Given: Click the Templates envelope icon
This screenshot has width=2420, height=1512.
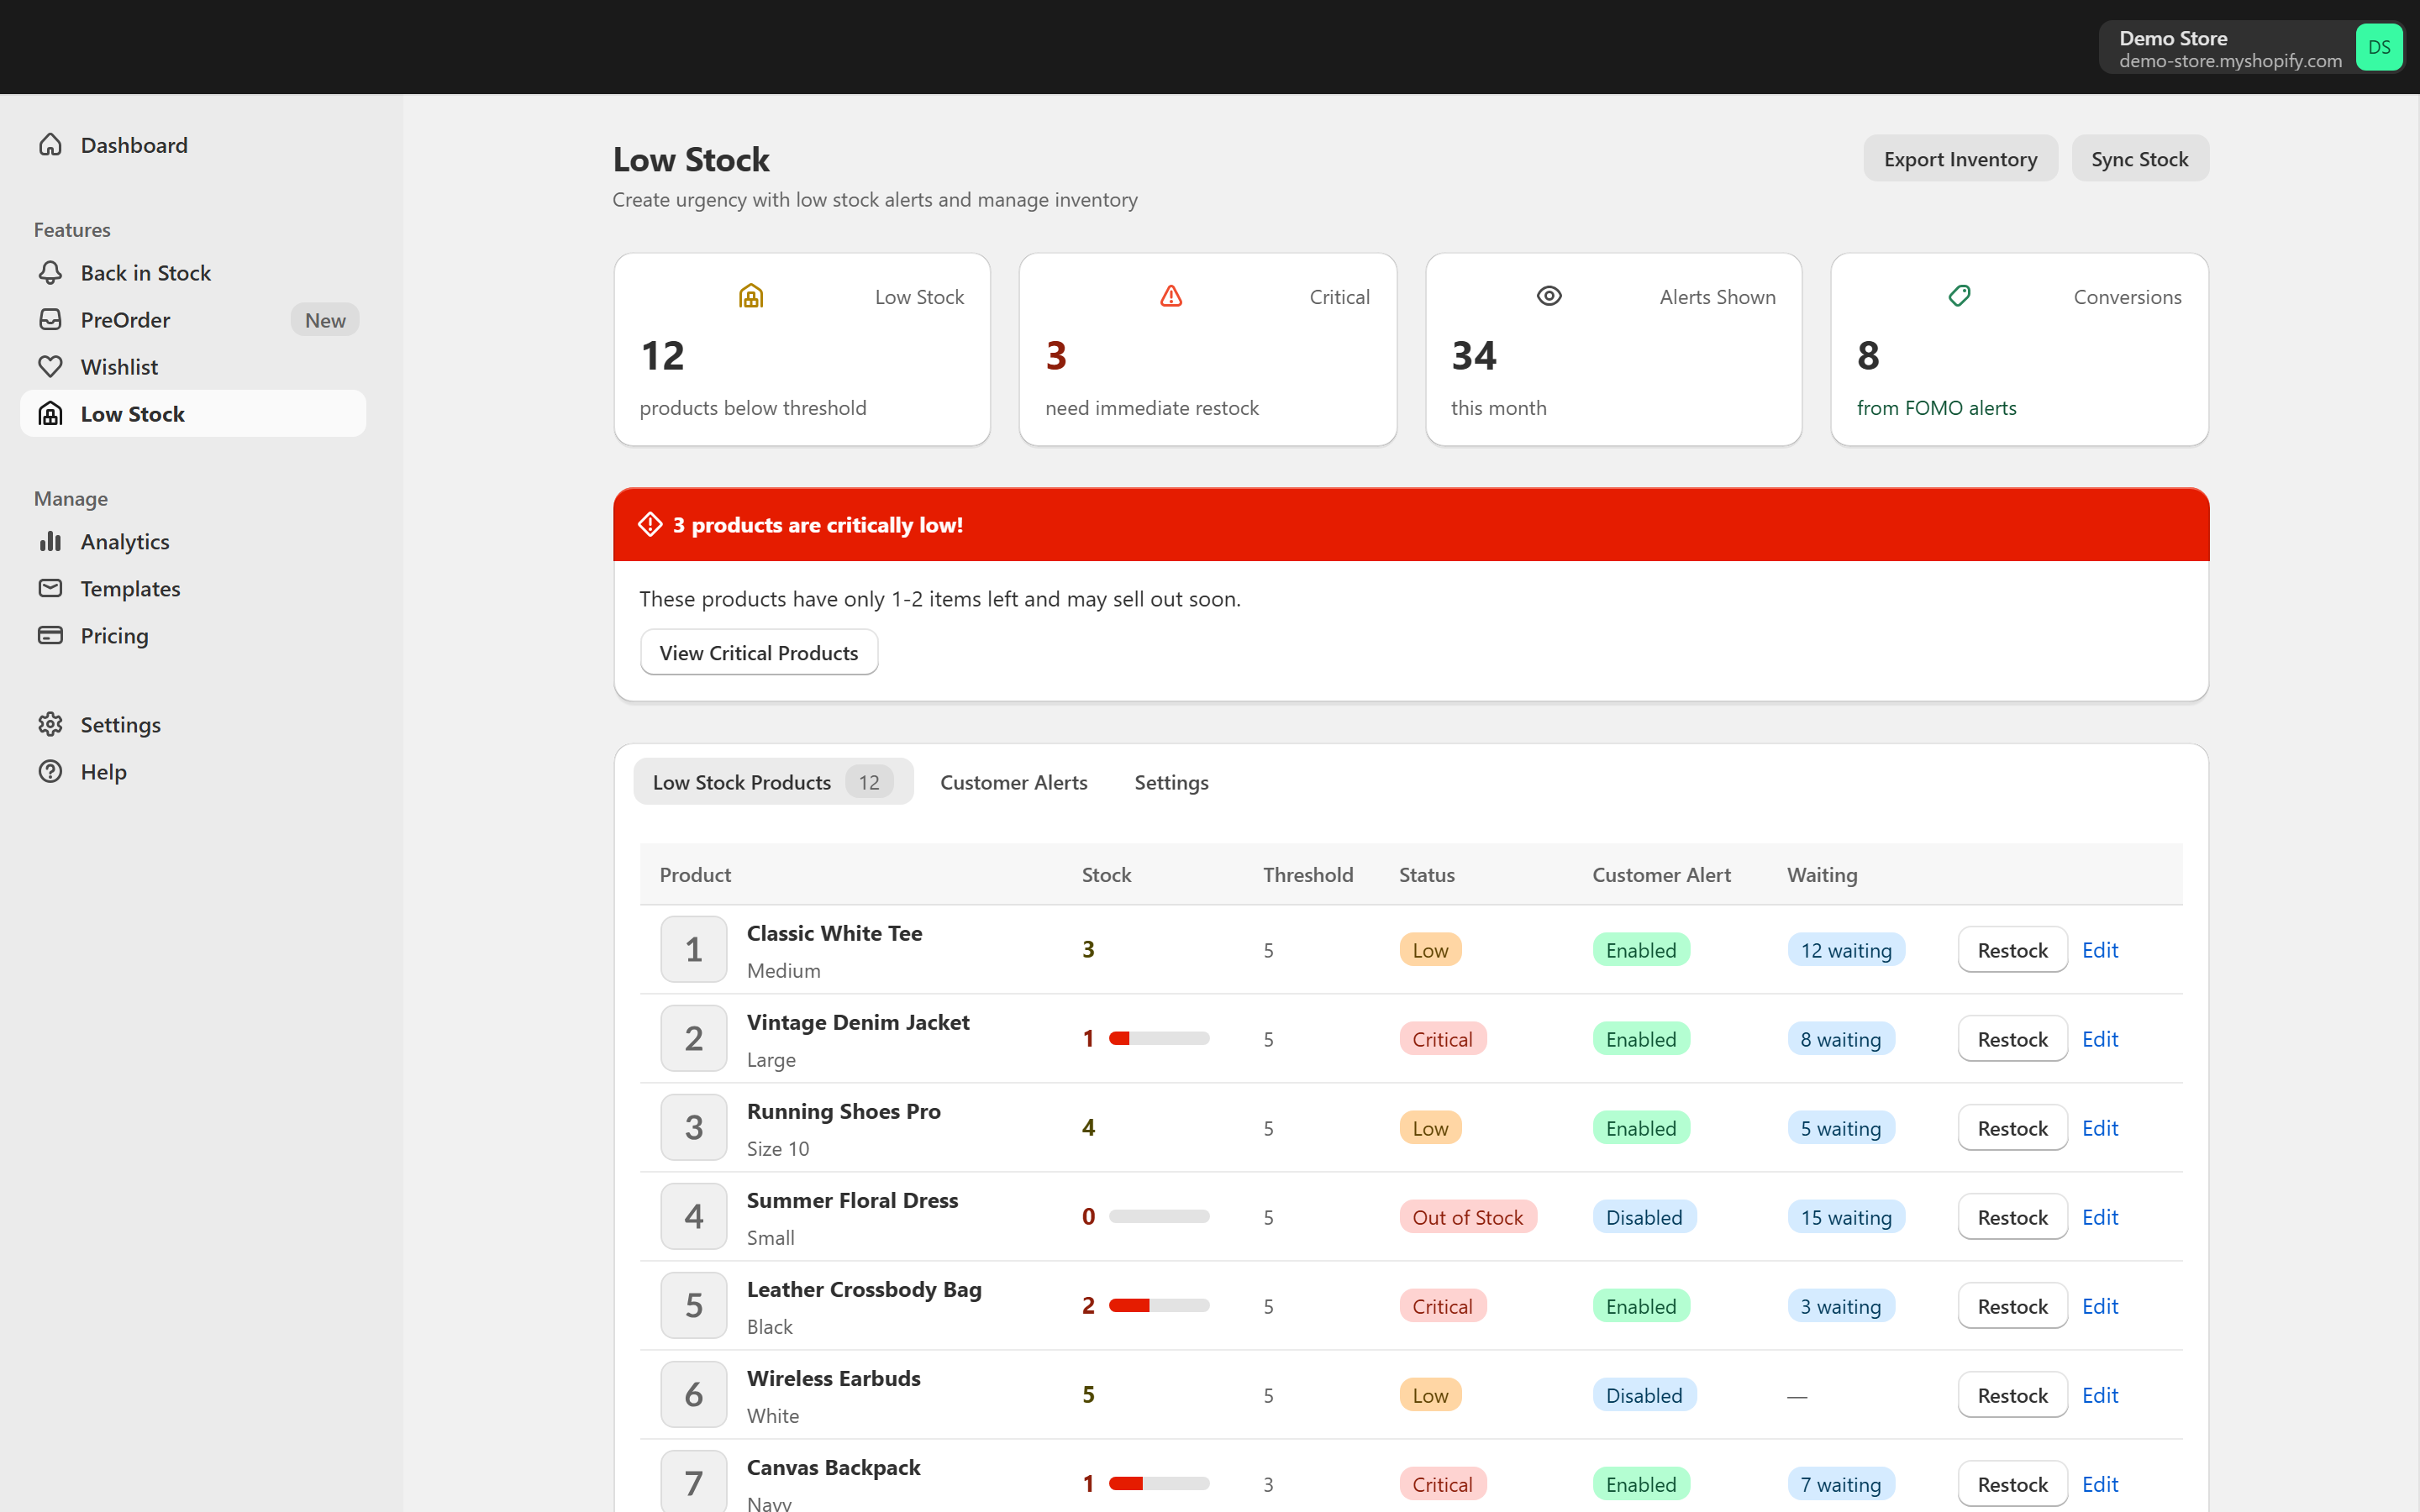Looking at the screenshot, I should coord(50,589).
